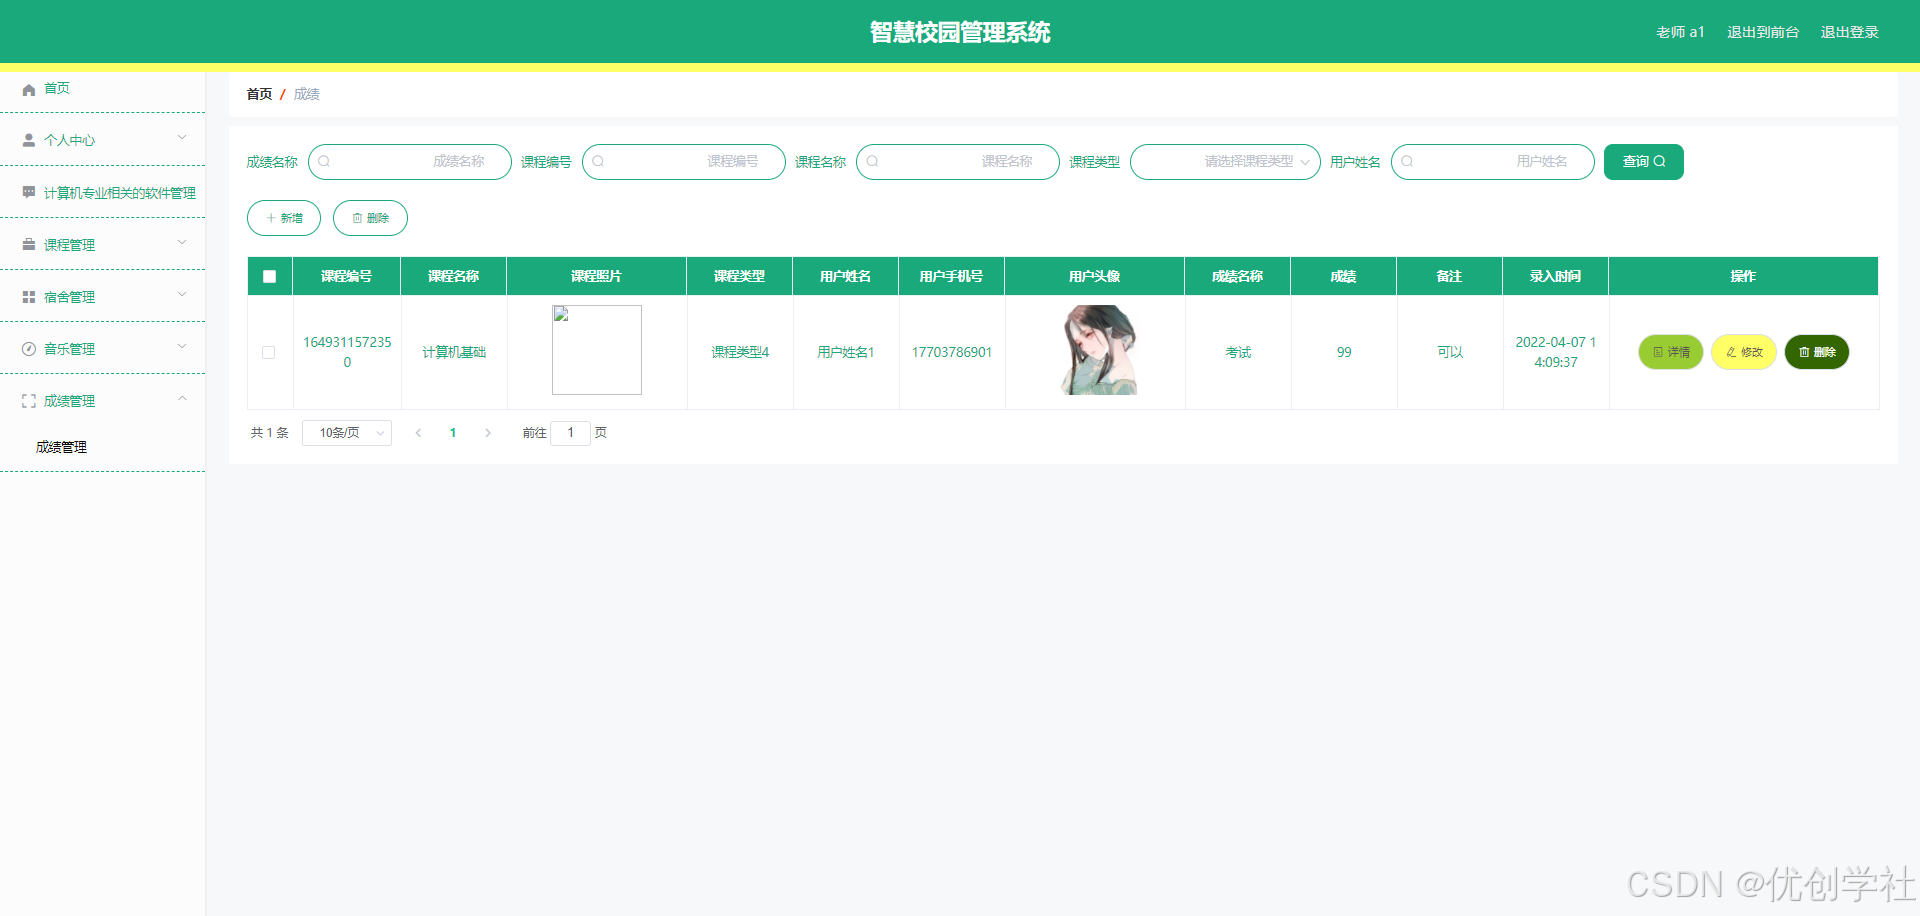1920x916 pixels.
Task: Expand the 个人中心 menu chevron
Action: (x=182, y=137)
